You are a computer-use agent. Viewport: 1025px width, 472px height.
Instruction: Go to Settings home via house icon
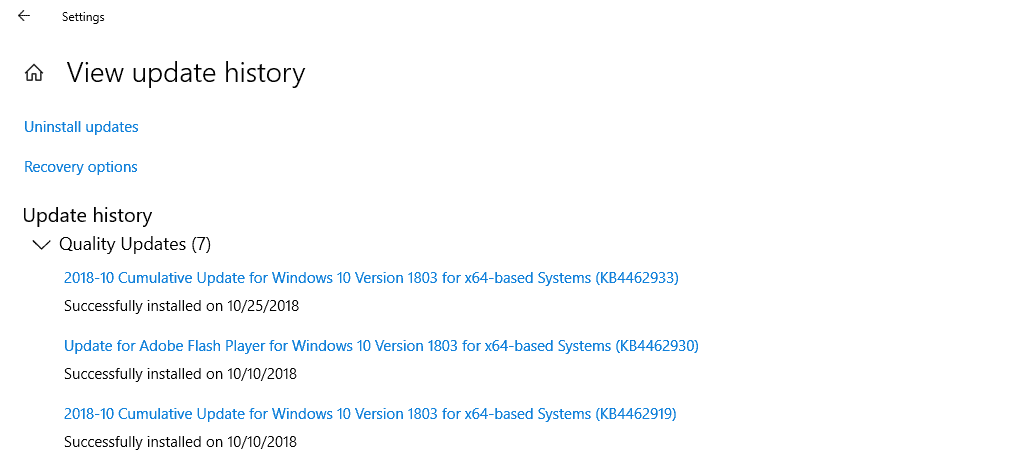point(34,73)
